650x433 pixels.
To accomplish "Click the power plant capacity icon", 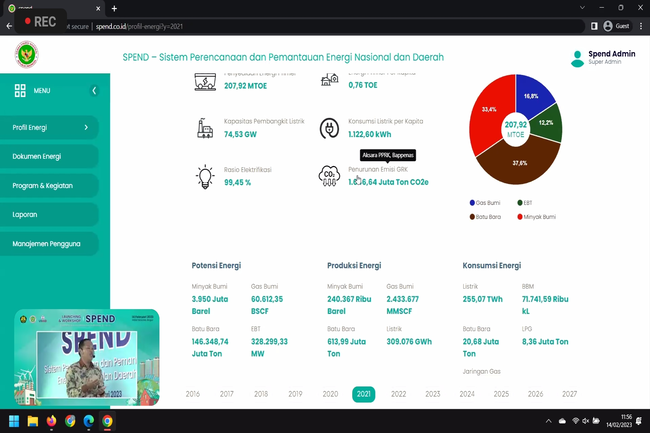I will click(205, 128).
